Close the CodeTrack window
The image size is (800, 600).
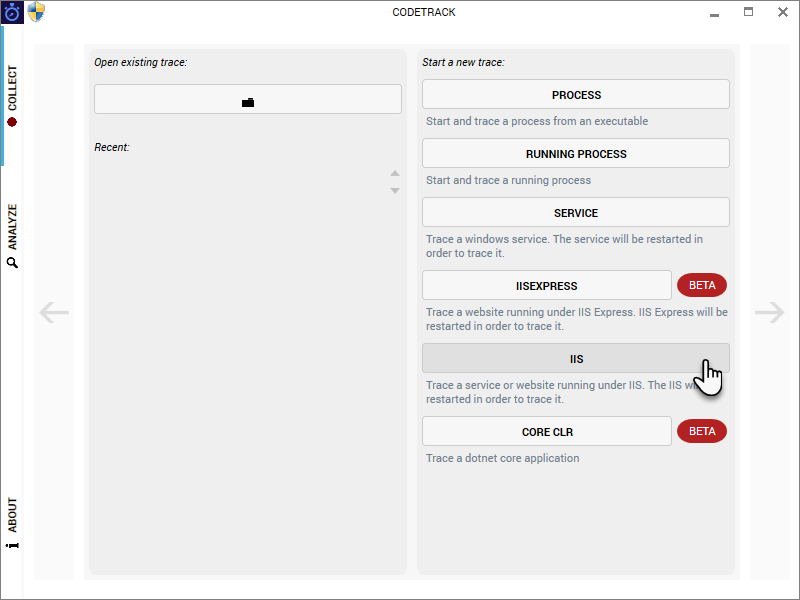(783, 12)
